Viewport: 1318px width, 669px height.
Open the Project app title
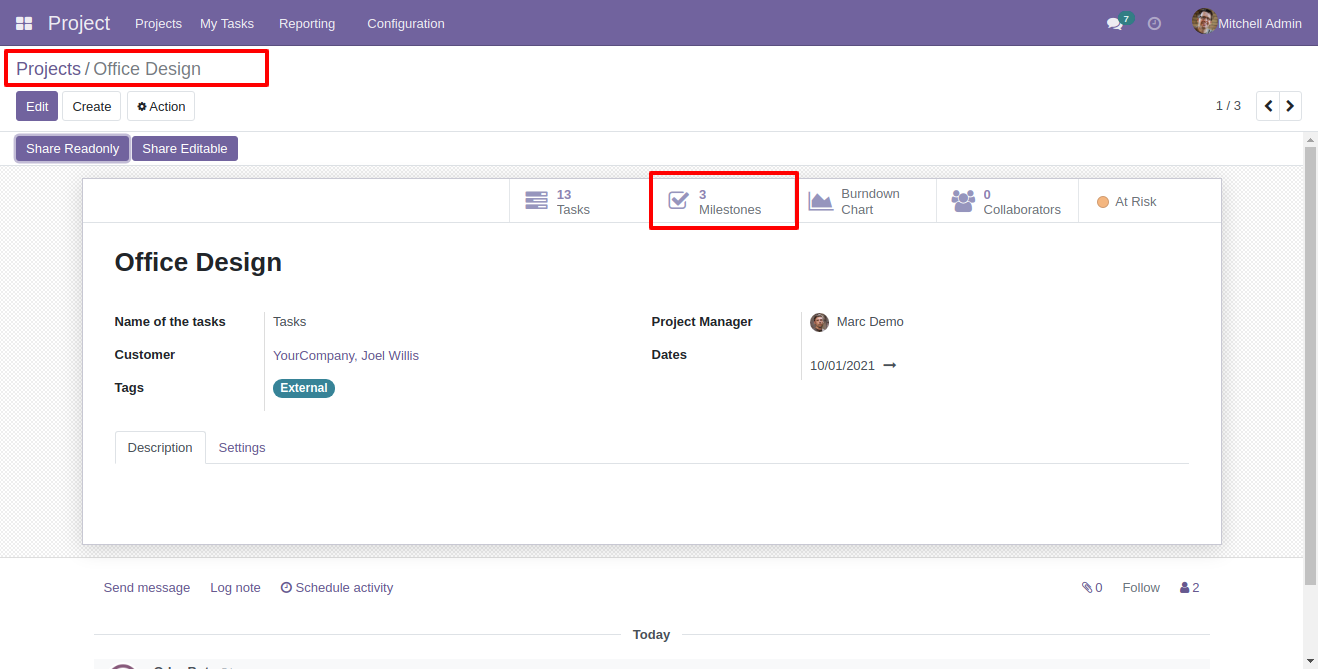[x=79, y=23]
